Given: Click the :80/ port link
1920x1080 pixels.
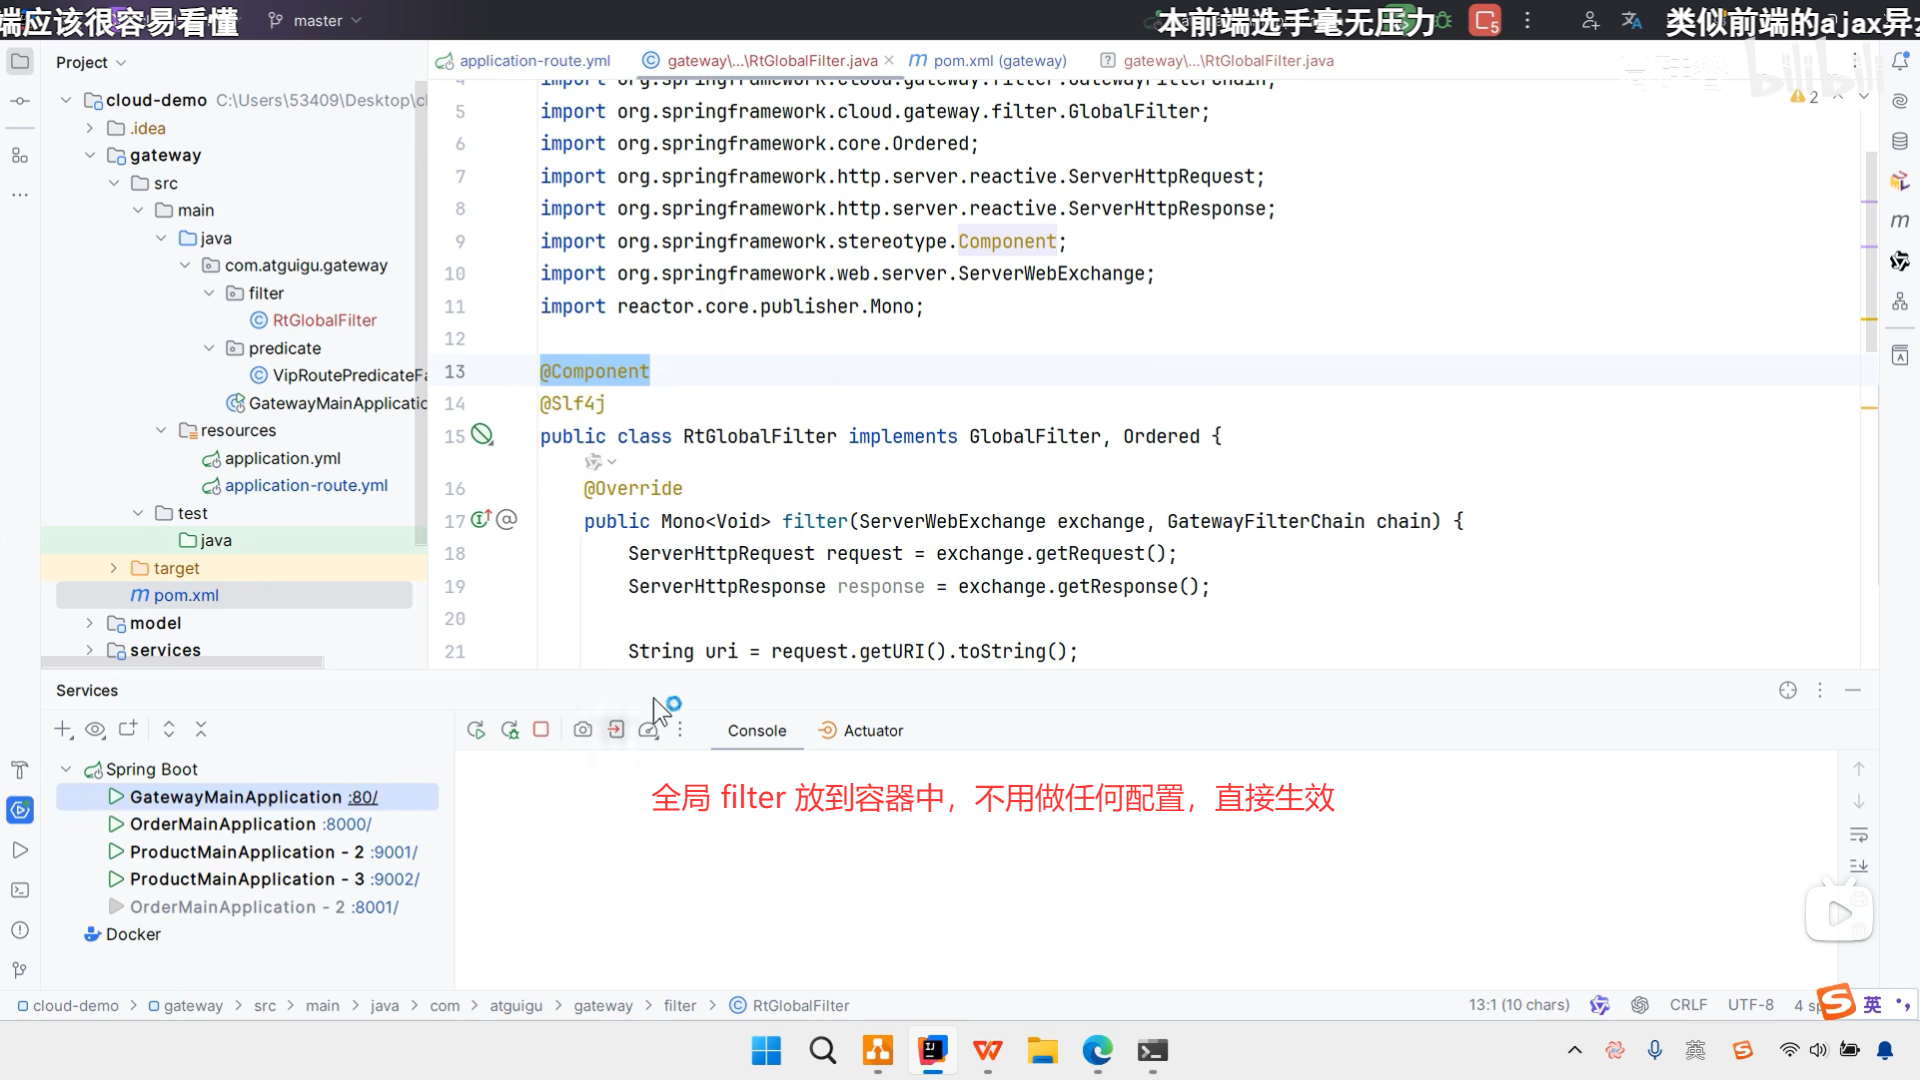Looking at the screenshot, I should tap(363, 797).
